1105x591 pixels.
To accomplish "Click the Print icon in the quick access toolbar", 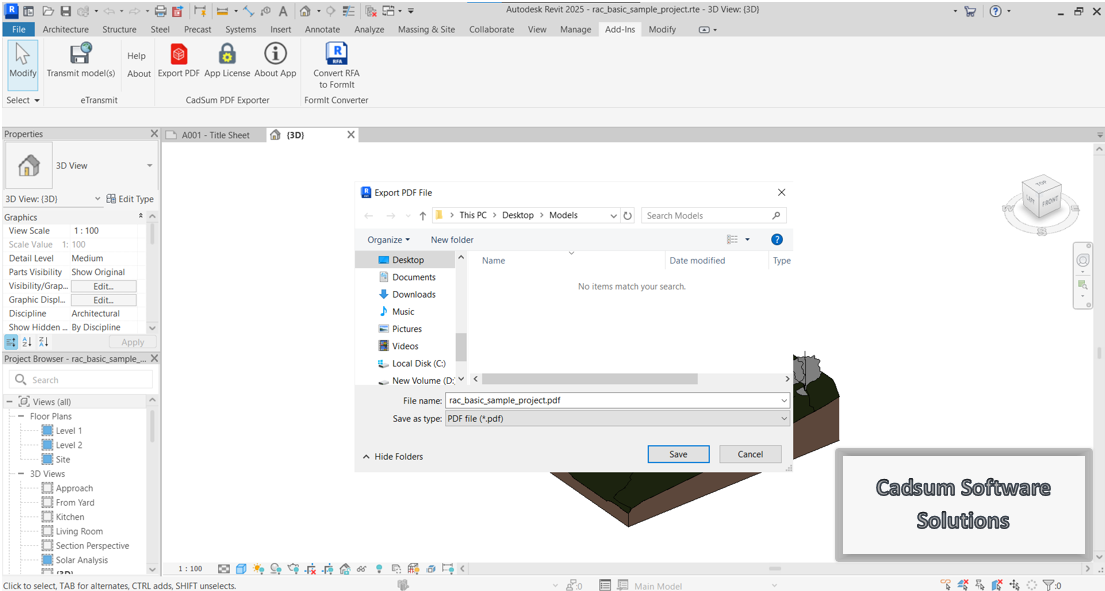I will pyautogui.click(x=160, y=11).
